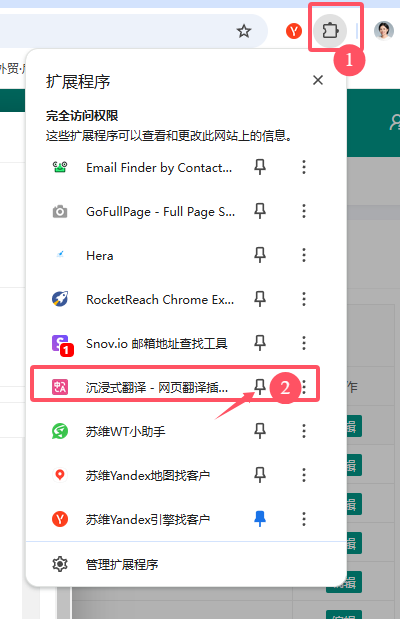Unpin 苏维Yandex引擎找客户 from toolbar

coord(259,519)
